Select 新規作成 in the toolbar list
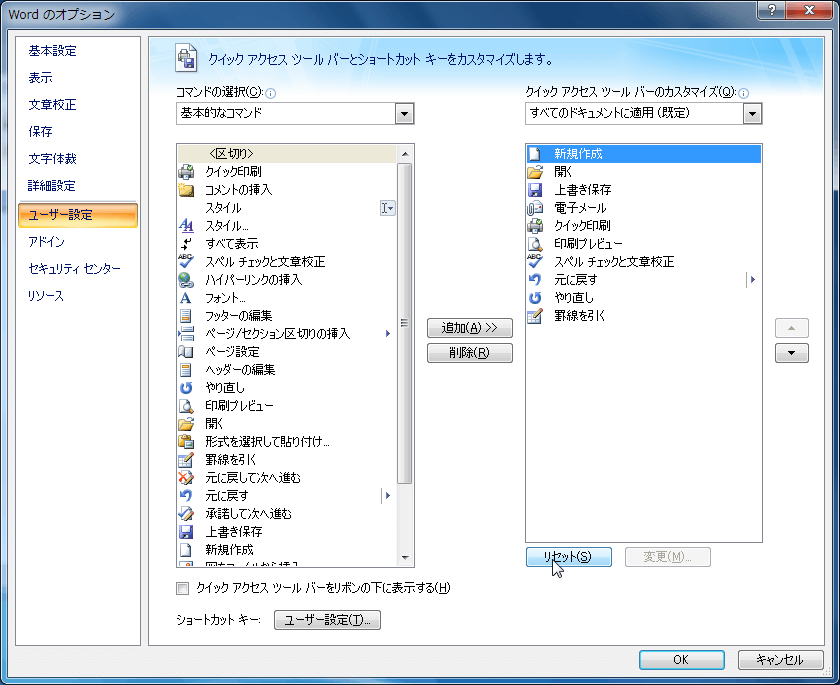 point(643,154)
